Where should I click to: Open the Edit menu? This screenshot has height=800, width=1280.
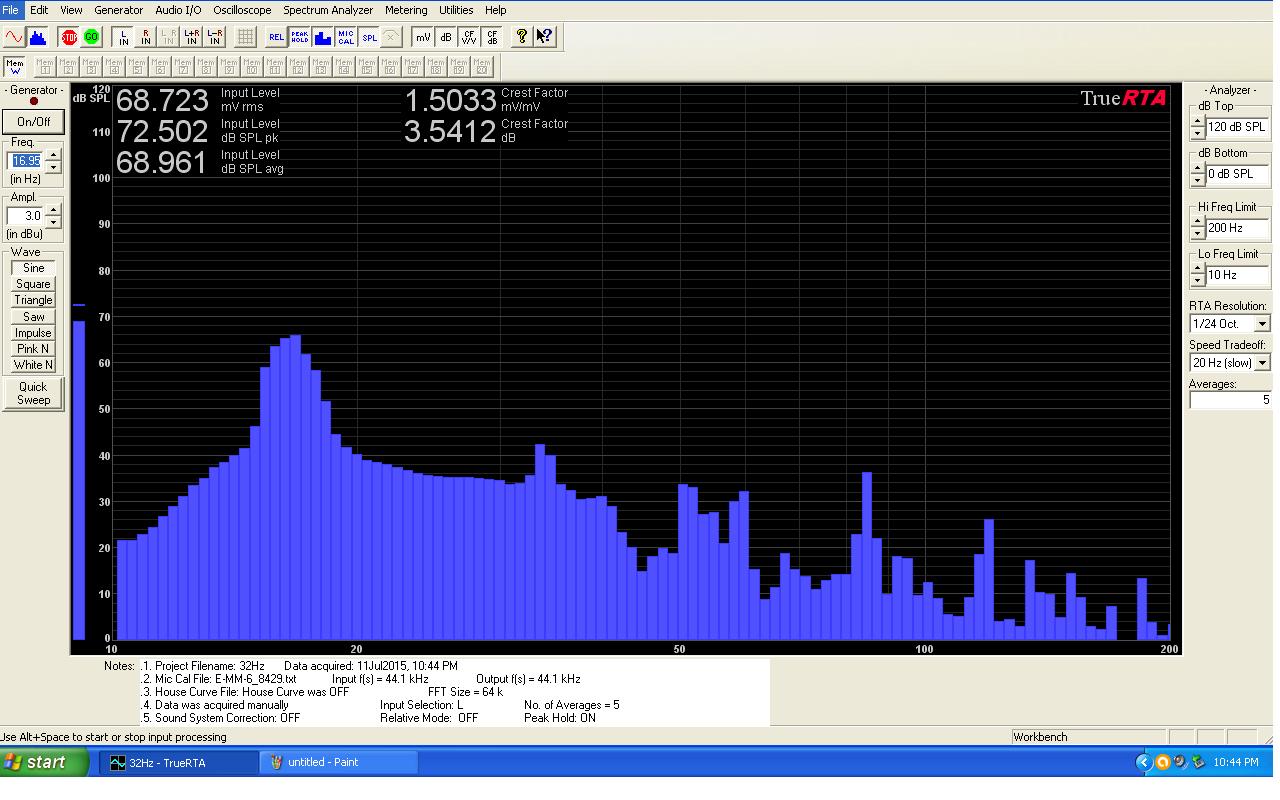pyautogui.click(x=39, y=10)
